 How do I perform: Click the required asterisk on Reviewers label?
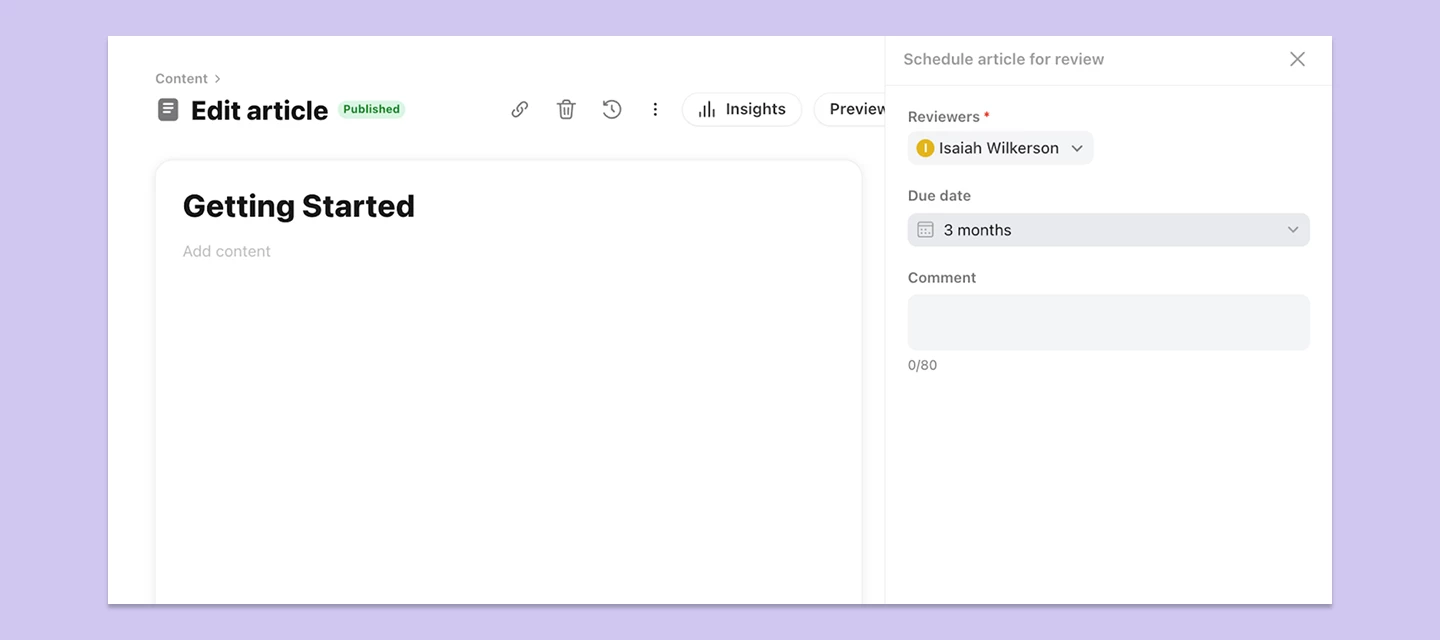click(x=986, y=116)
